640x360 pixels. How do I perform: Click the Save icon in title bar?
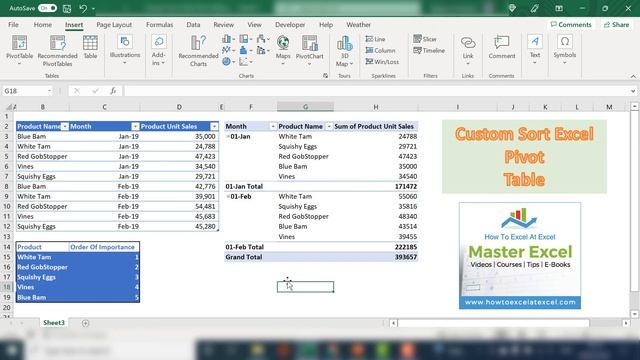point(67,8)
